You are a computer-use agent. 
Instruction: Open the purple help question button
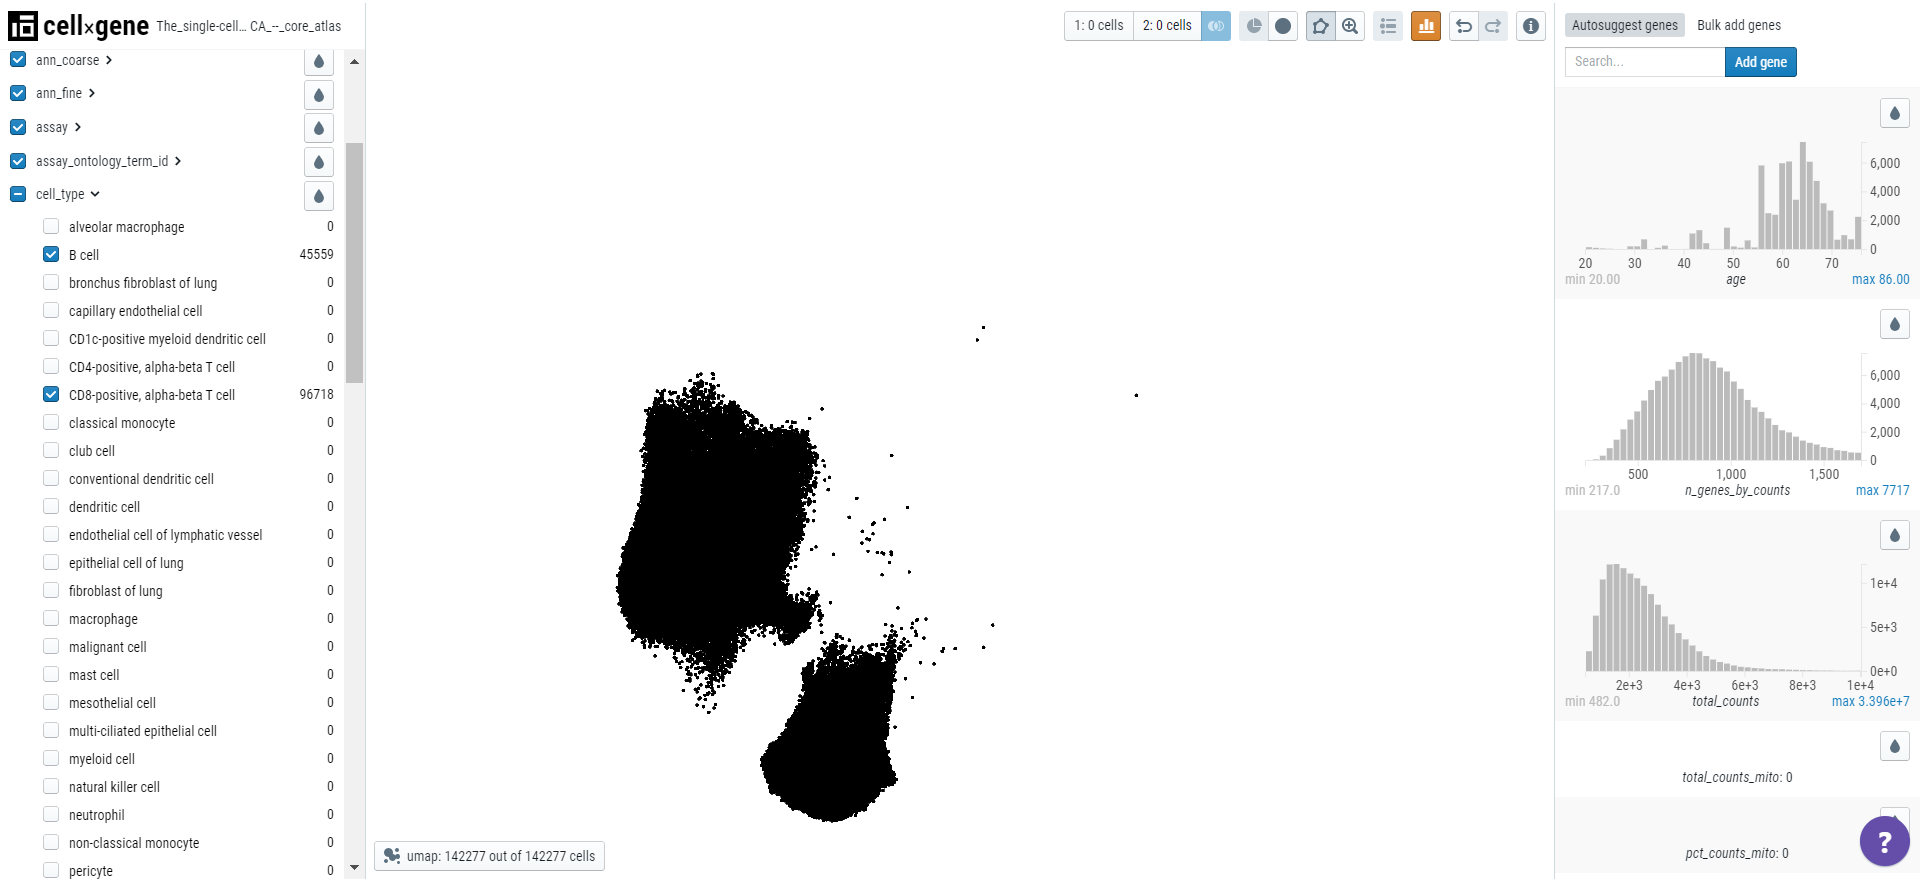1885,841
